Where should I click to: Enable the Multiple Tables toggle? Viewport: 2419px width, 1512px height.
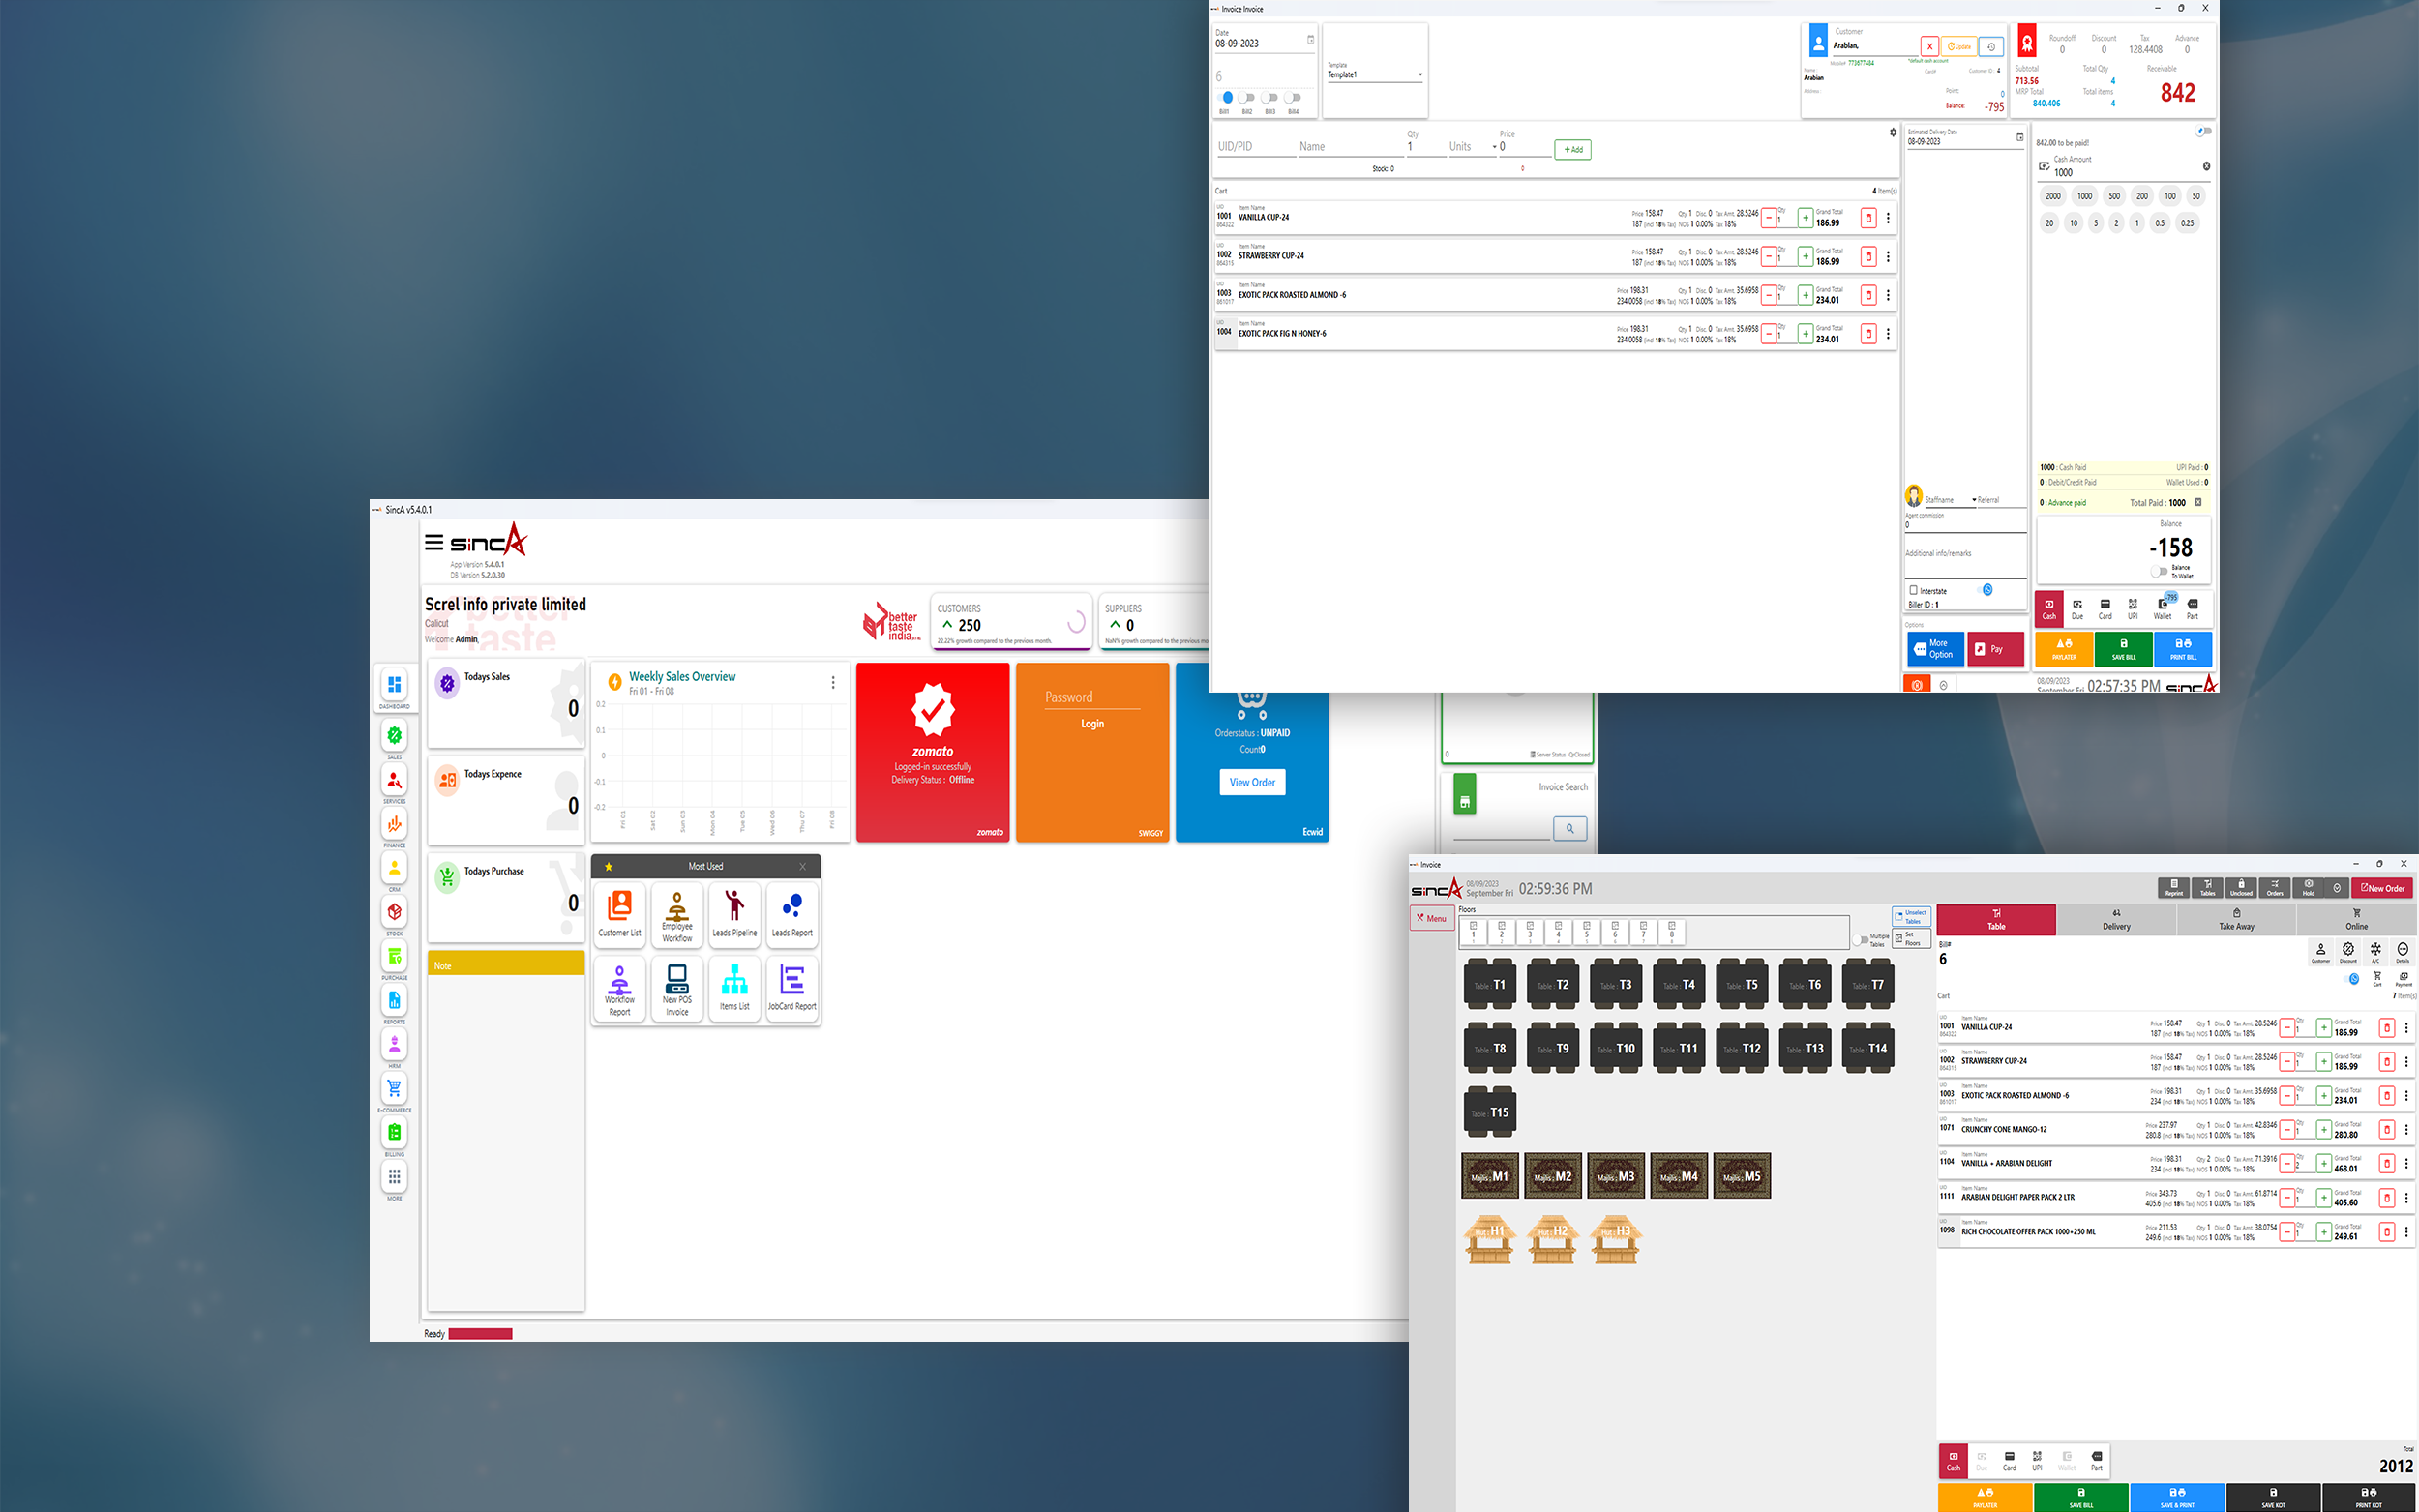1860,940
